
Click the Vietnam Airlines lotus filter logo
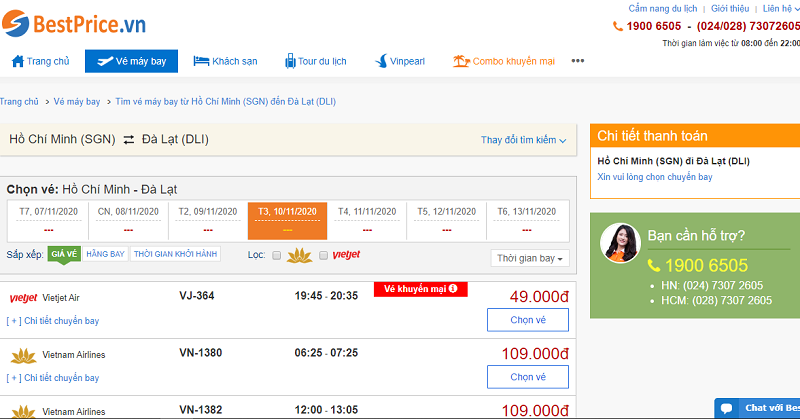pyautogui.click(x=299, y=255)
